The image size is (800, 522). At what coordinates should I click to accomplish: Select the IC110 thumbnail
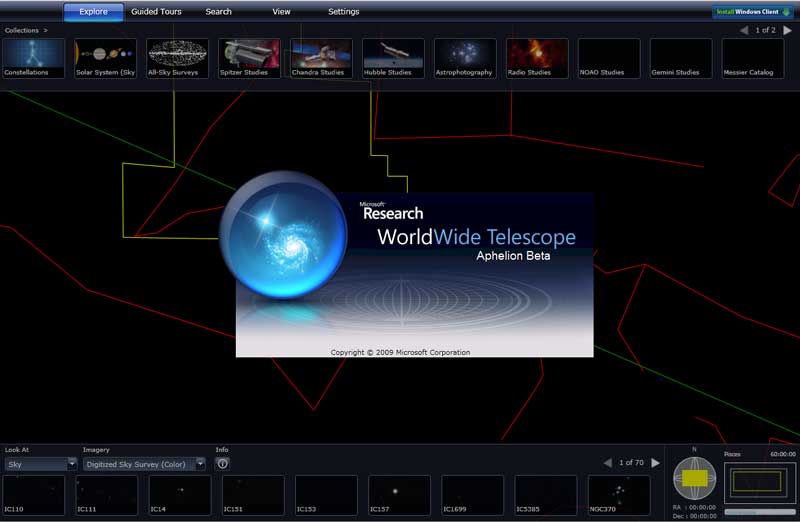coord(34,495)
